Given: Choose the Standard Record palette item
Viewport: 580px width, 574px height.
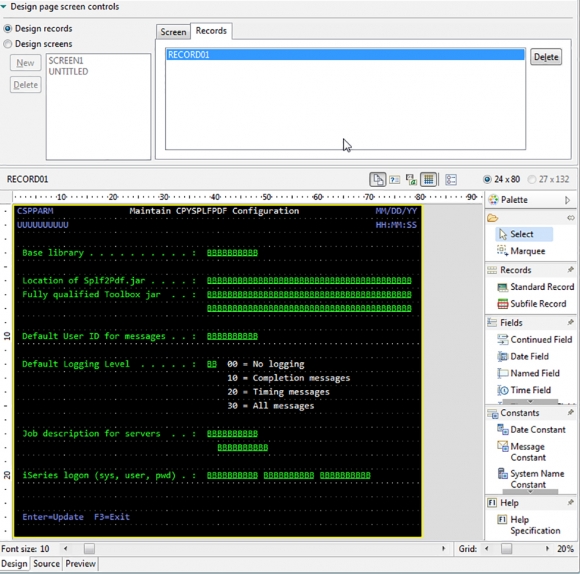Looking at the screenshot, I should click(x=536, y=287).
